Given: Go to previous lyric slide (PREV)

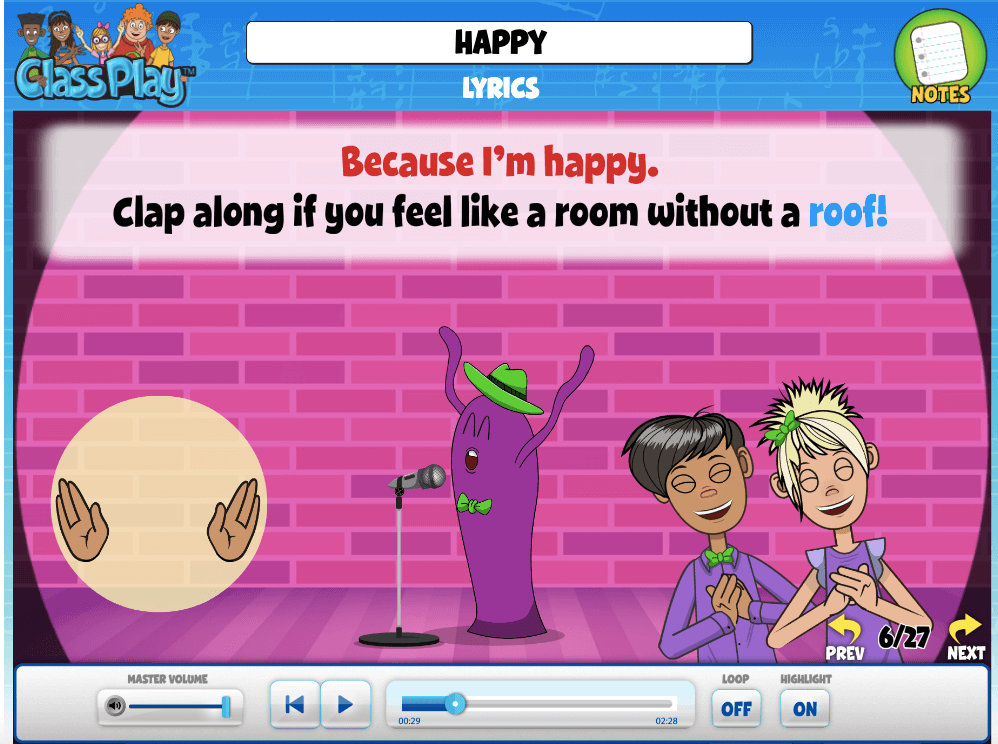Looking at the screenshot, I should 845,637.
